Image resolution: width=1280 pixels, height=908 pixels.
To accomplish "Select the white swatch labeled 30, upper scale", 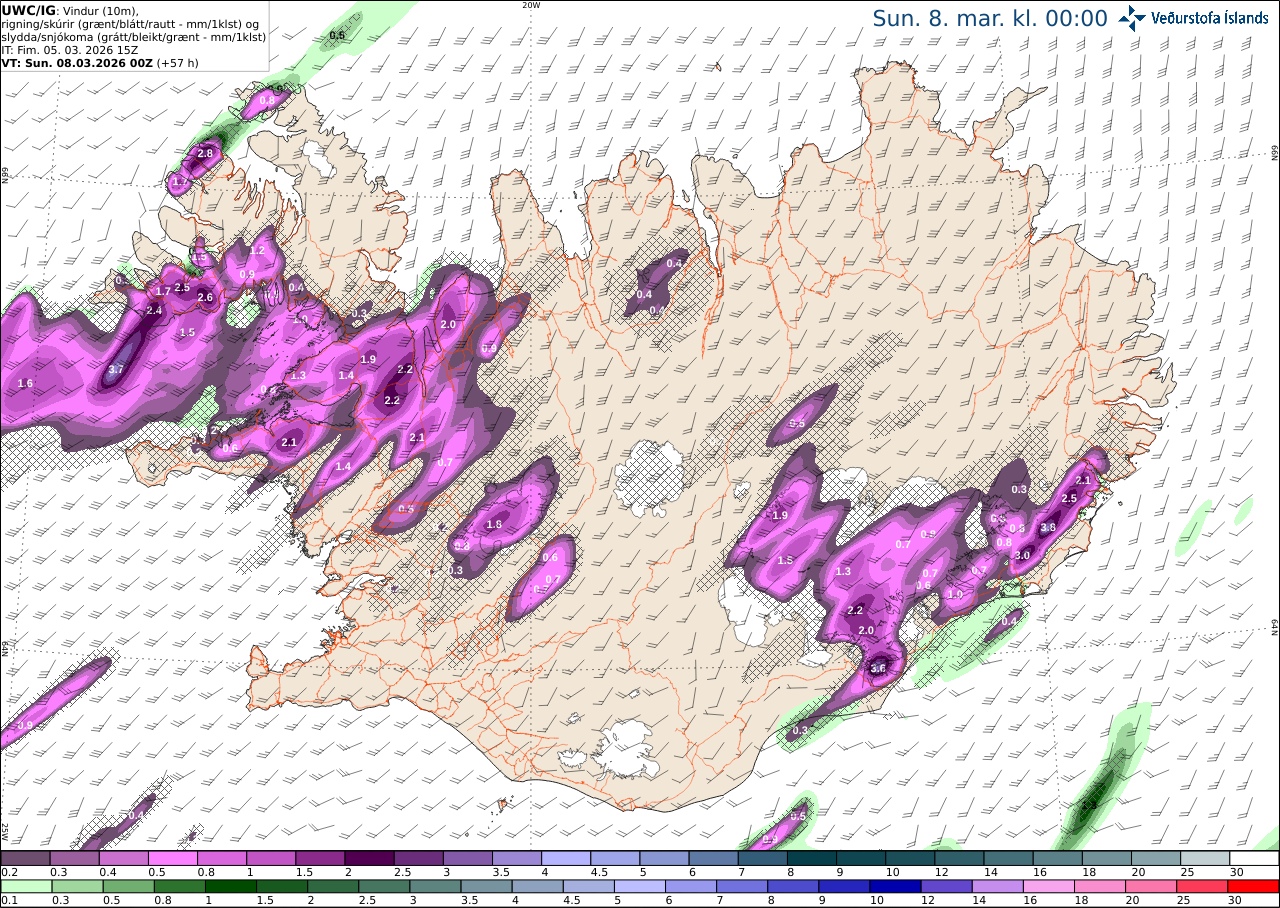I will [1254, 858].
